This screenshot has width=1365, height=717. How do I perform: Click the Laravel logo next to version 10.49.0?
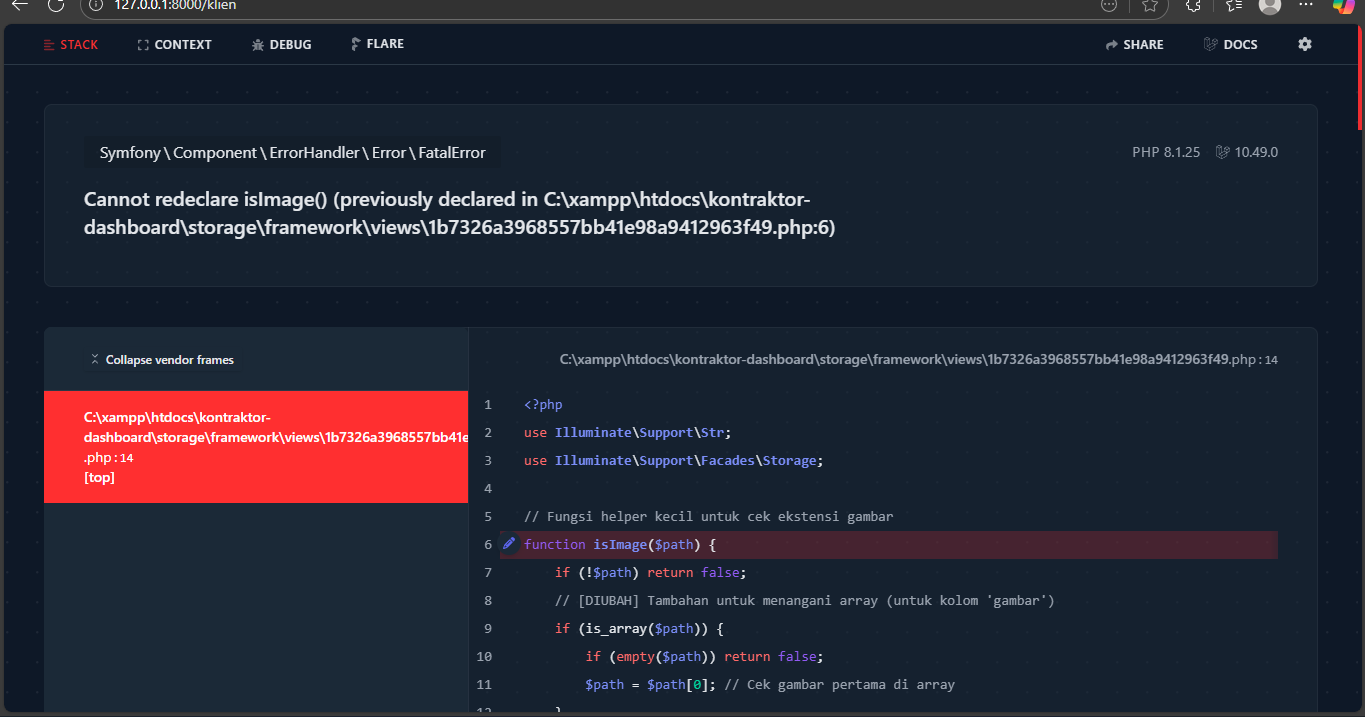[x=1221, y=153]
